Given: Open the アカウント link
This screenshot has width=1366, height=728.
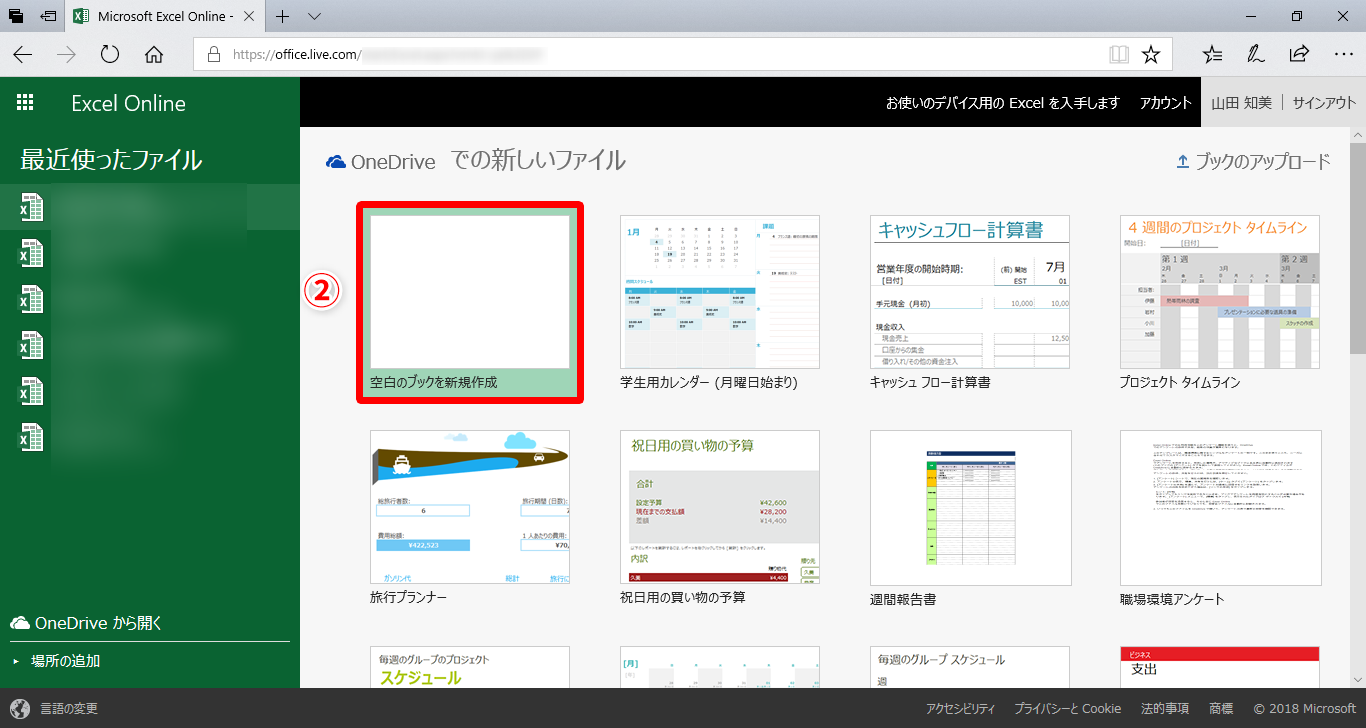Looking at the screenshot, I should [1166, 103].
